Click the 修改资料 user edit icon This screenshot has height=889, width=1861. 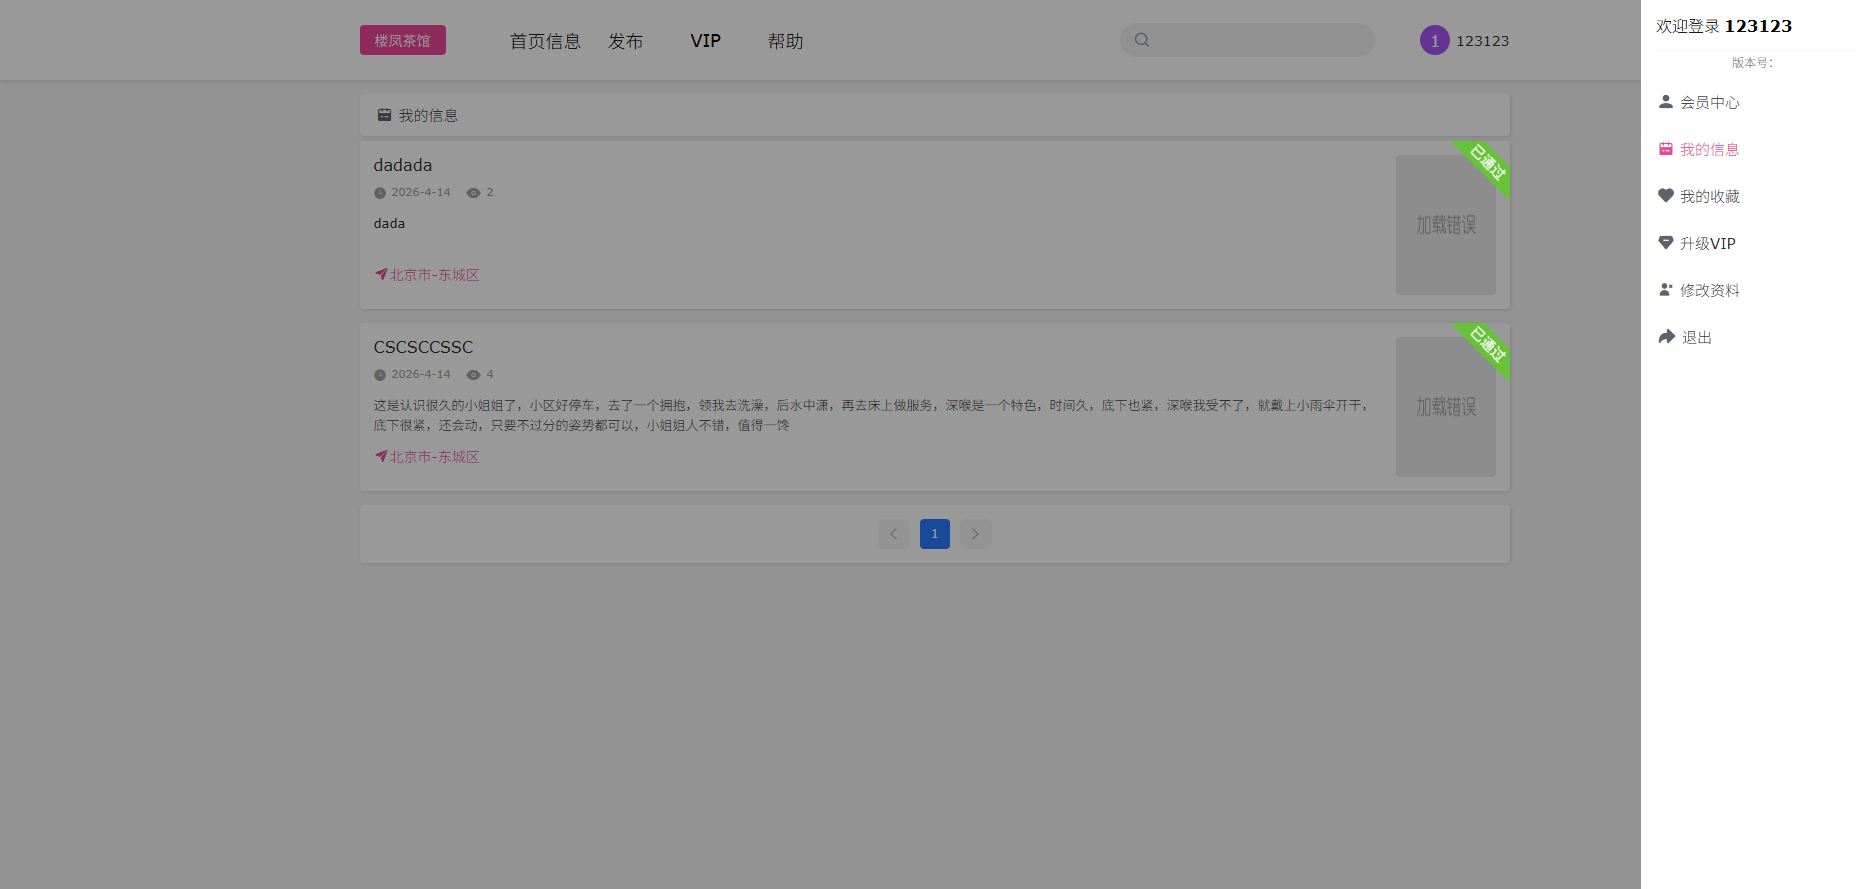[1666, 290]
